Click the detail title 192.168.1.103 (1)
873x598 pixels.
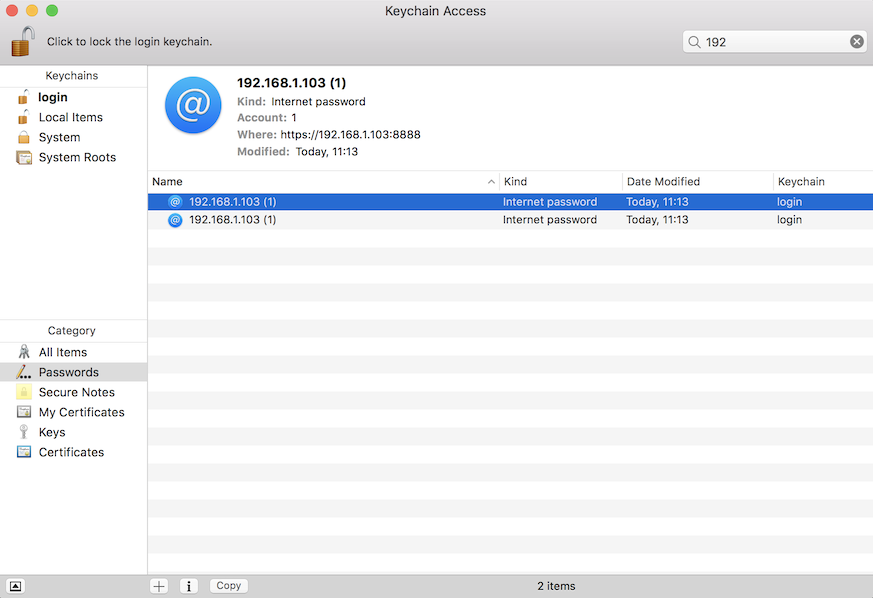point(291,83)
